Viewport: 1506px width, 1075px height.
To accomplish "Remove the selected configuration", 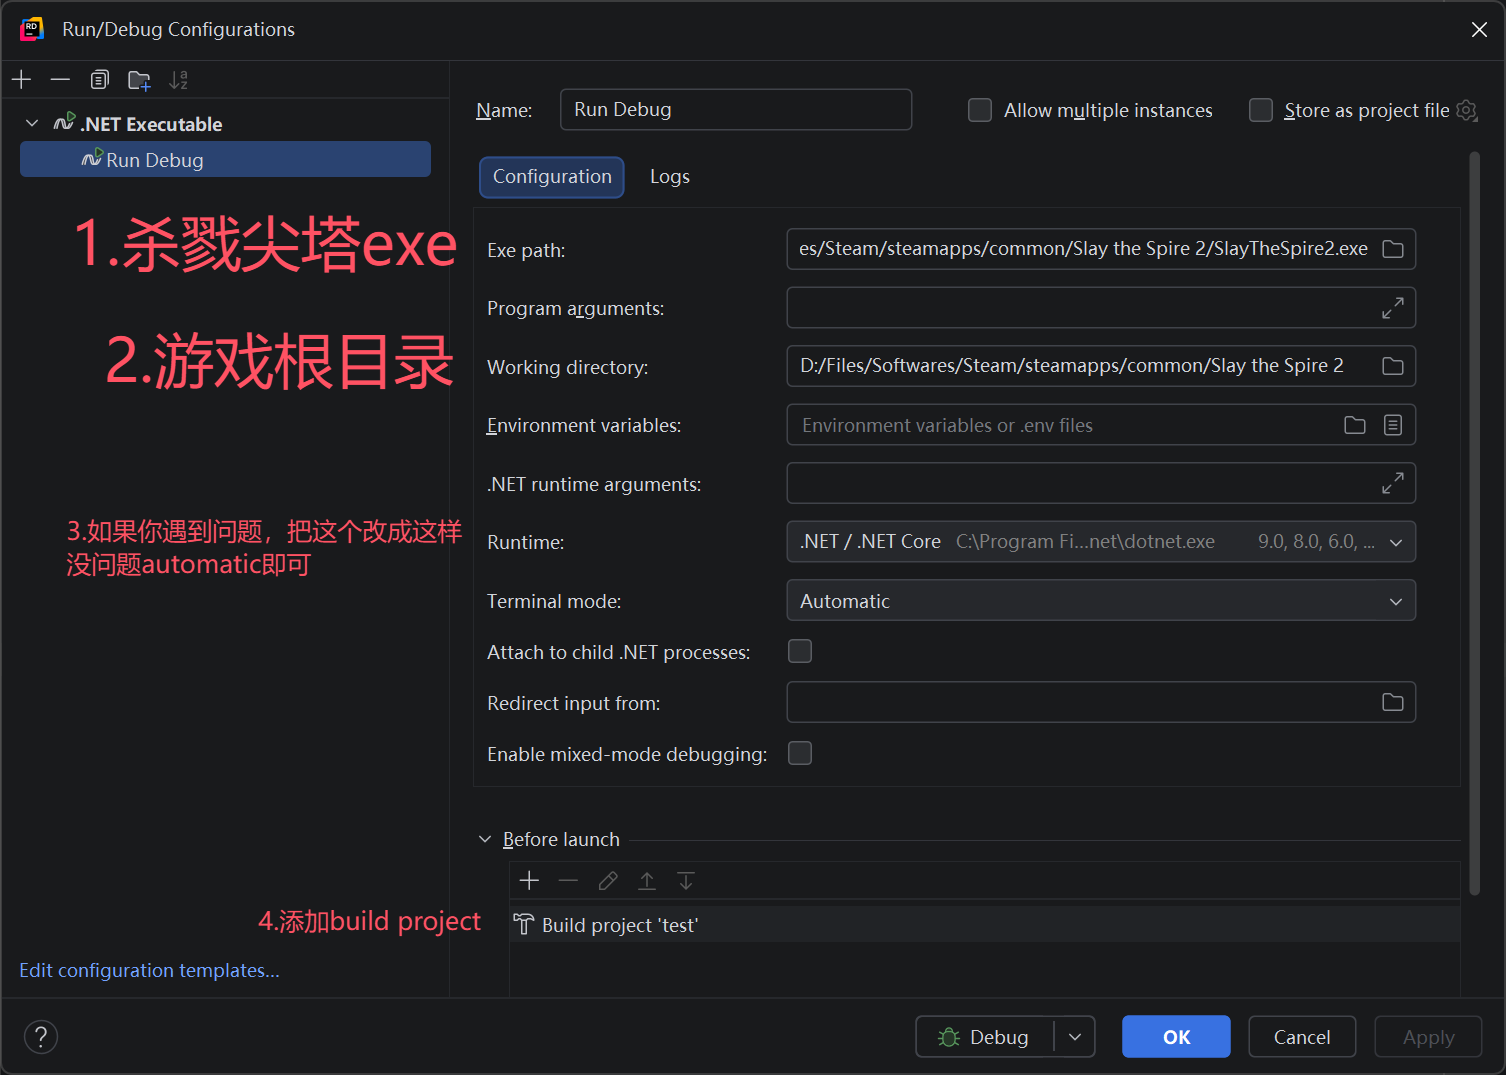I will tap(60, 79).
